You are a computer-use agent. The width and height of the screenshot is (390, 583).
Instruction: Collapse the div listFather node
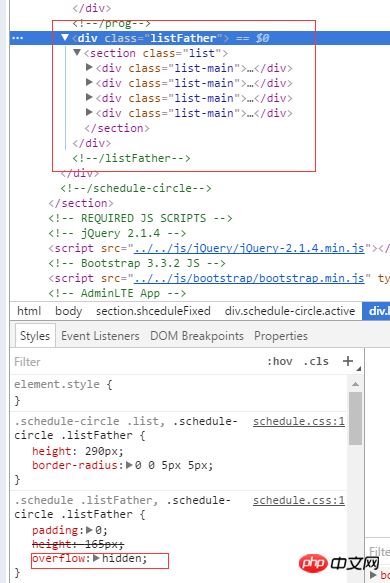pyautogui.click(x=65, y=38)
